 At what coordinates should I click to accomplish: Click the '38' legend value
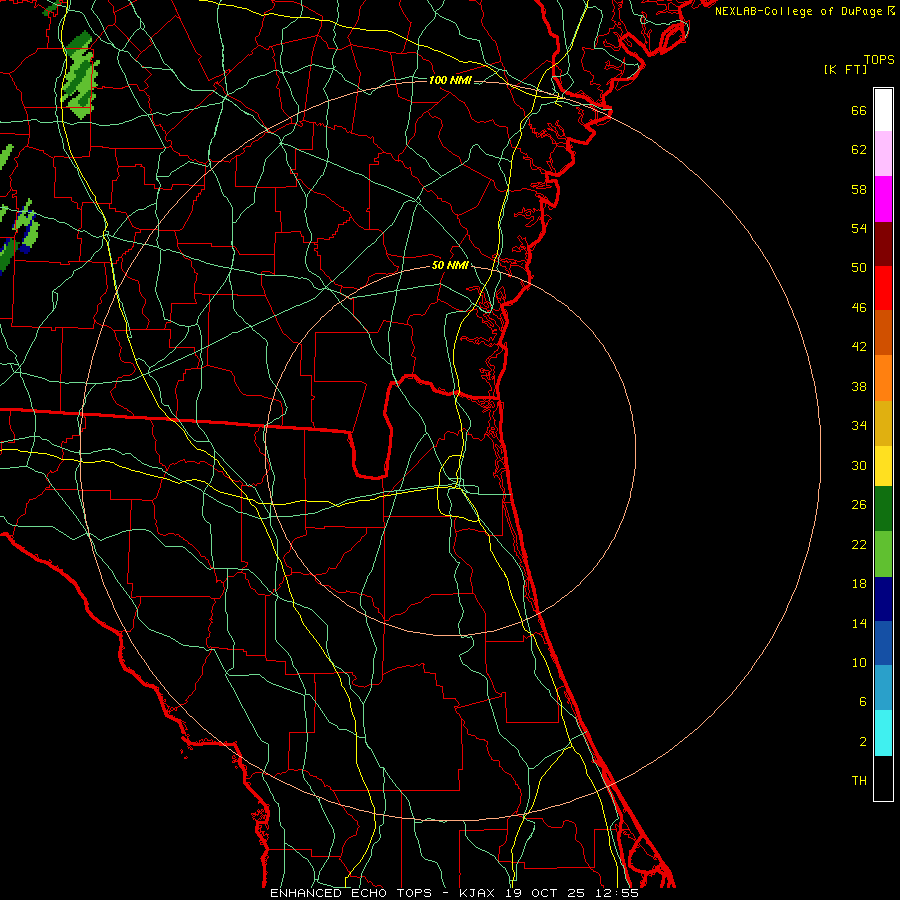pos(859,387)
